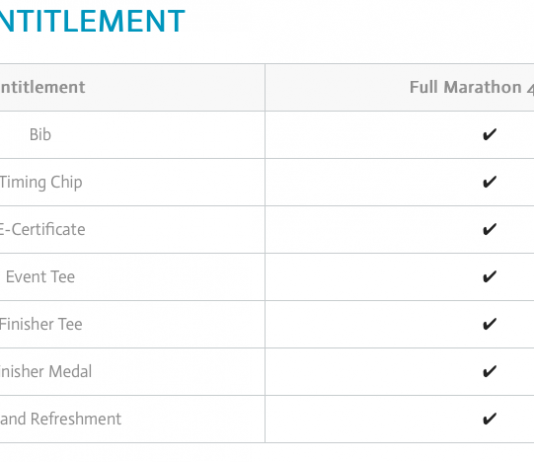534x462 pixels.
Task: Click the Event Tee label
Action: tap(40, 276)
